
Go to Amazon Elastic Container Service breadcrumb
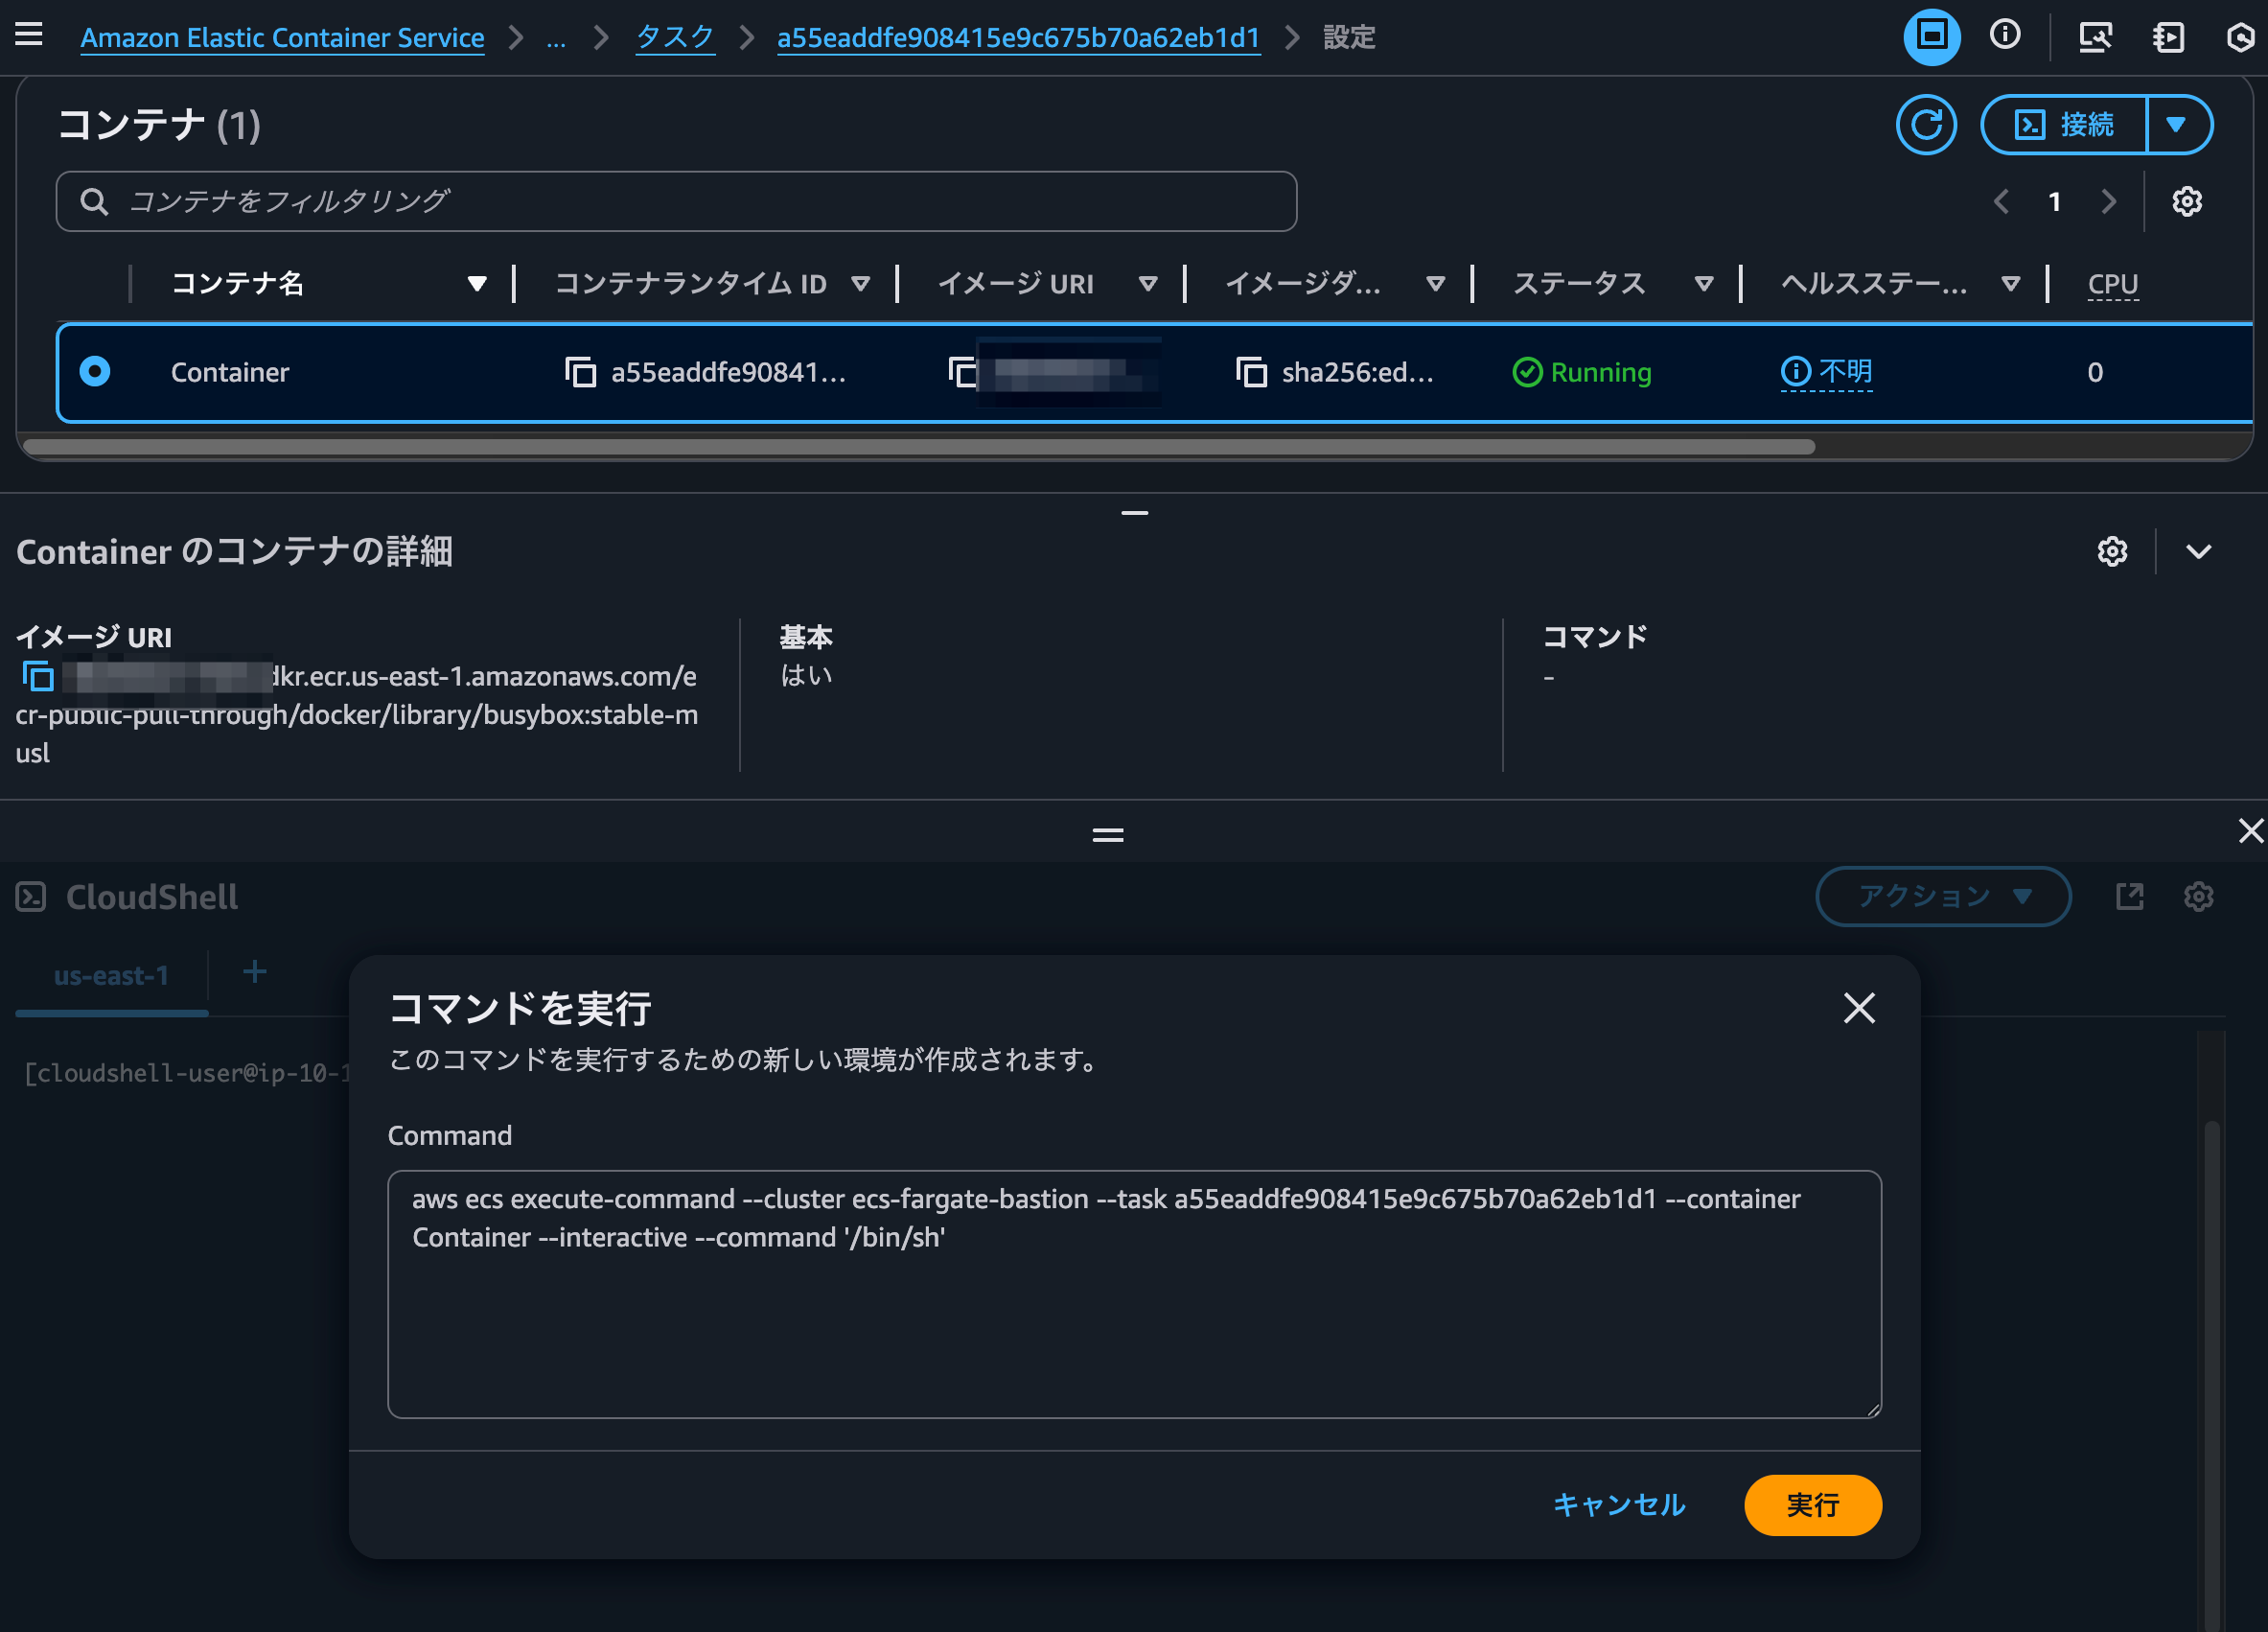pyautogui.click(x=282, y=38)
